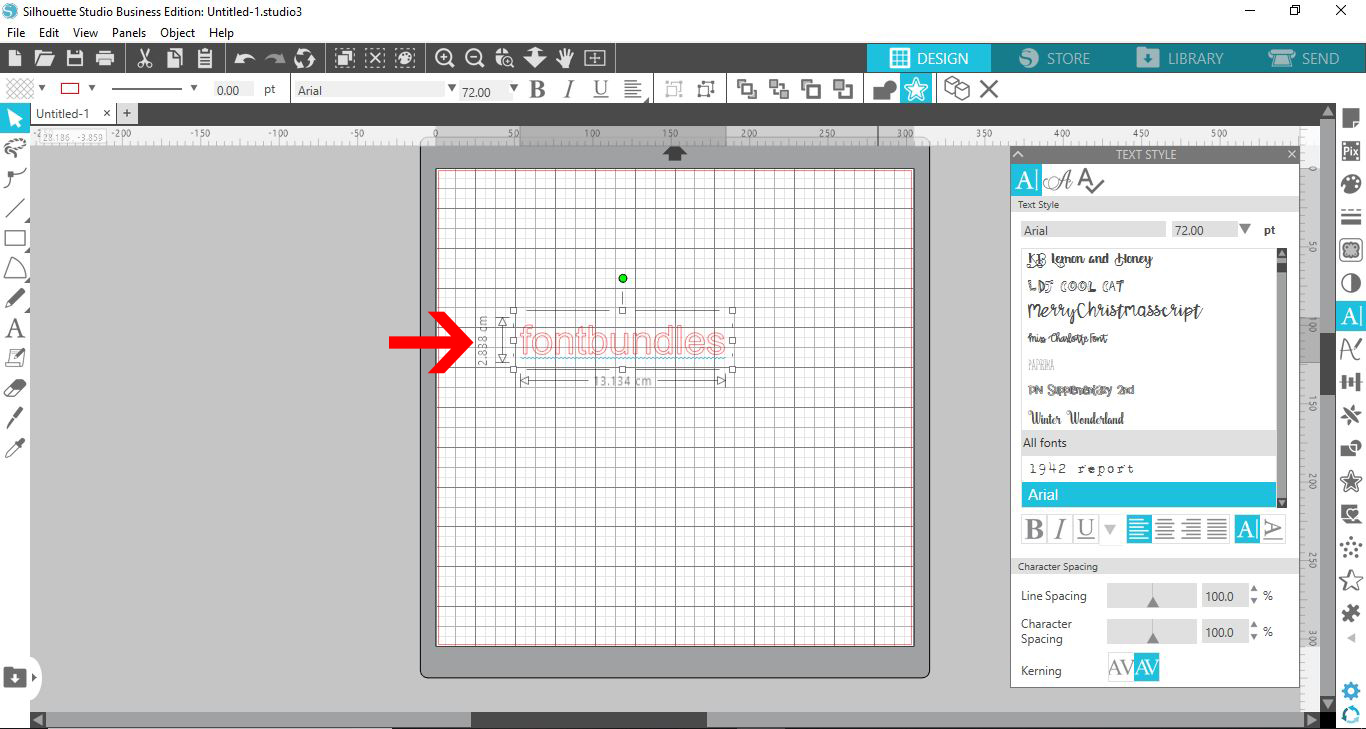
Task: Open the Library drawer at bottom left
Action: 15,677
